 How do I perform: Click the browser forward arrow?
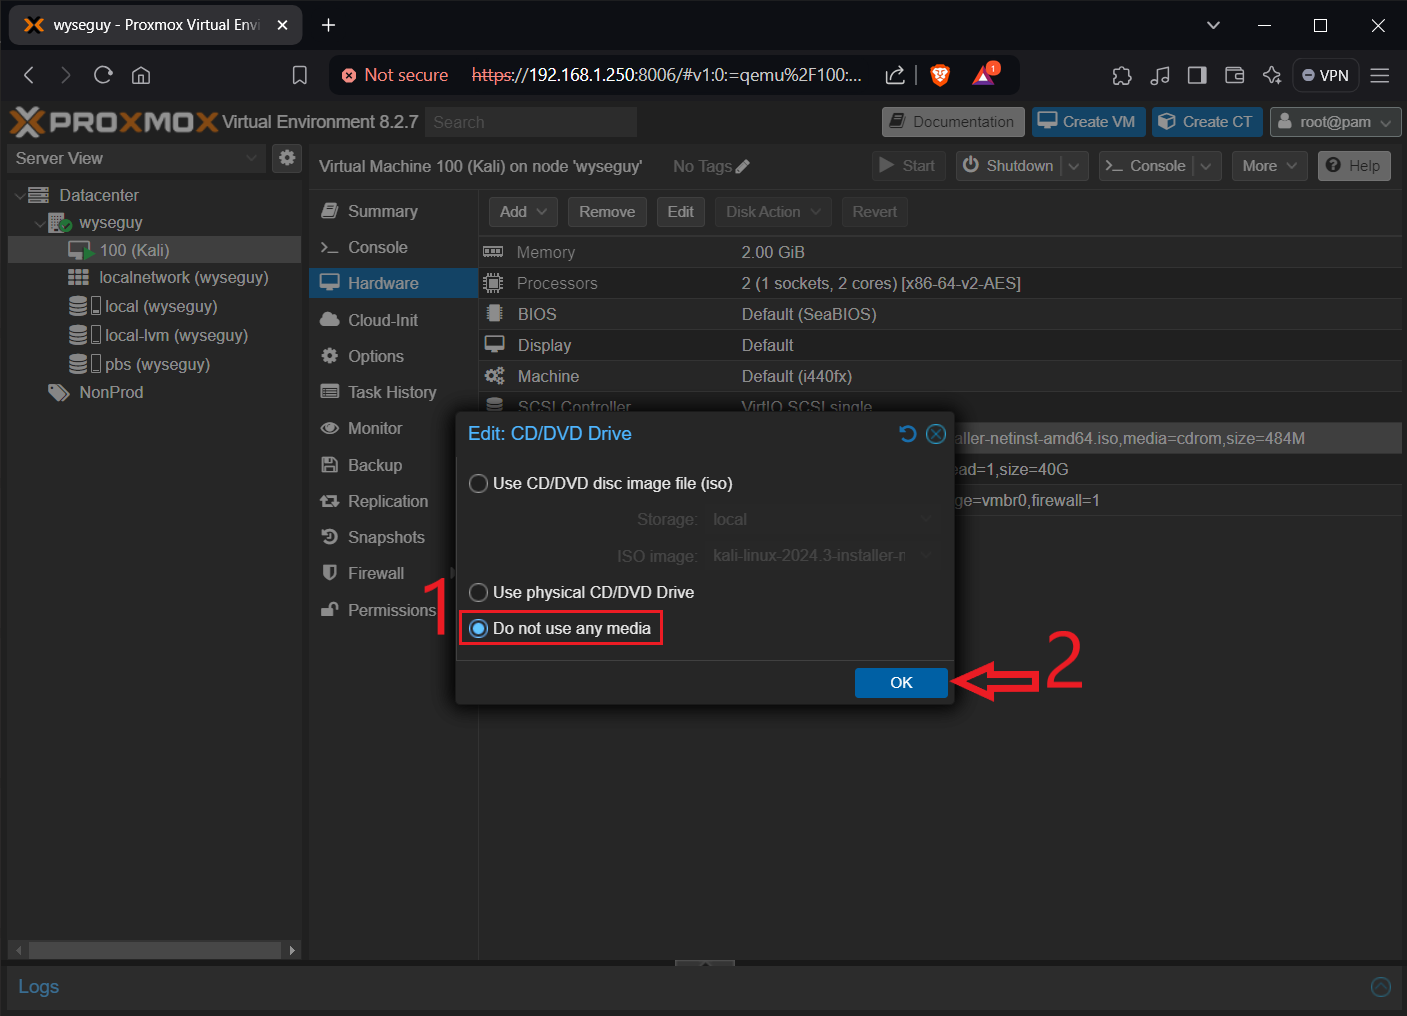65,75
